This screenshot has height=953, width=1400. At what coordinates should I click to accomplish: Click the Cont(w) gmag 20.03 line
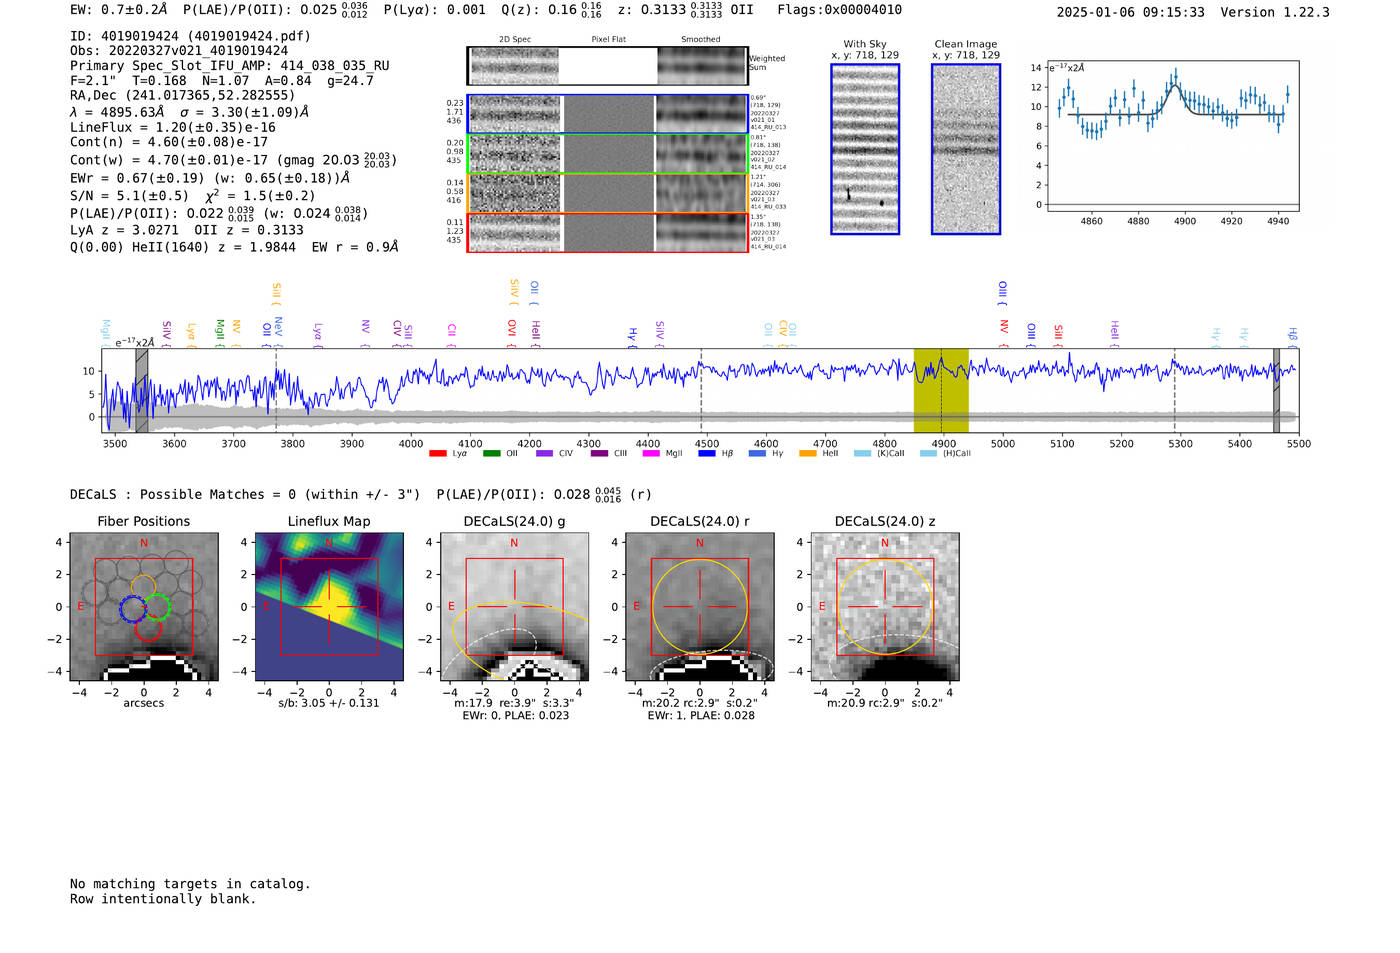pos(233,160)
